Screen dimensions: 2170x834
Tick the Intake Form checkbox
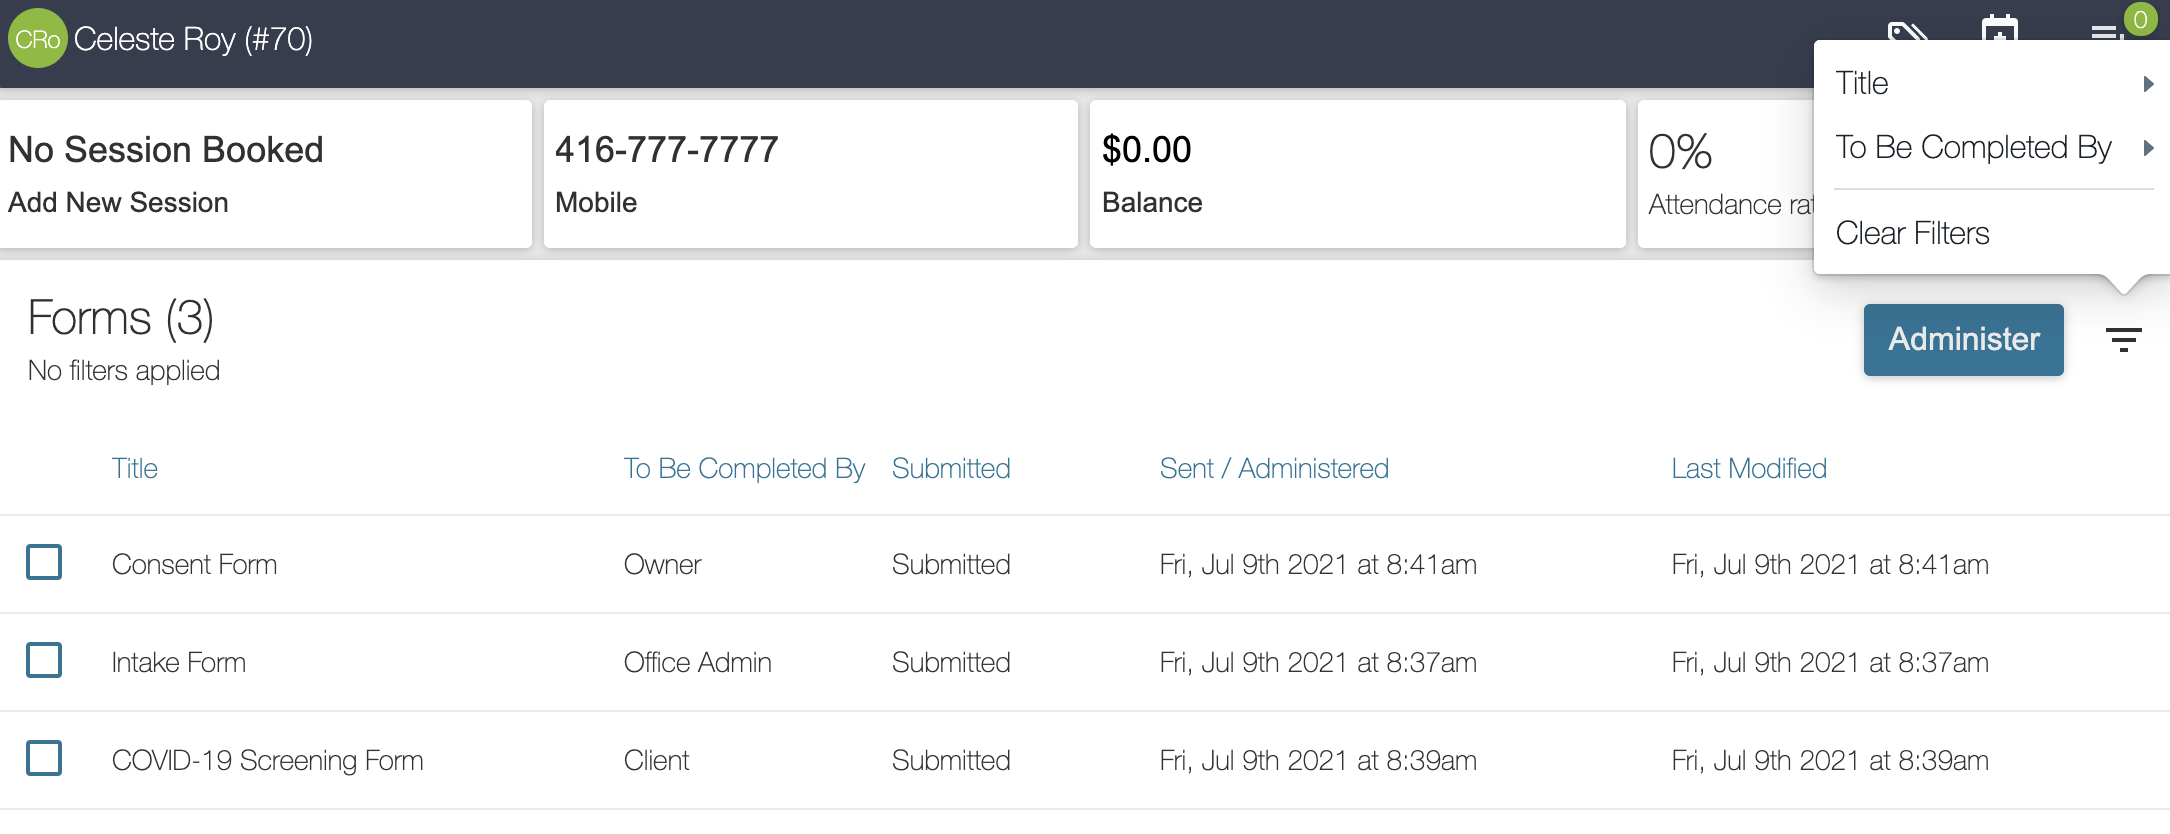point(44,660)
